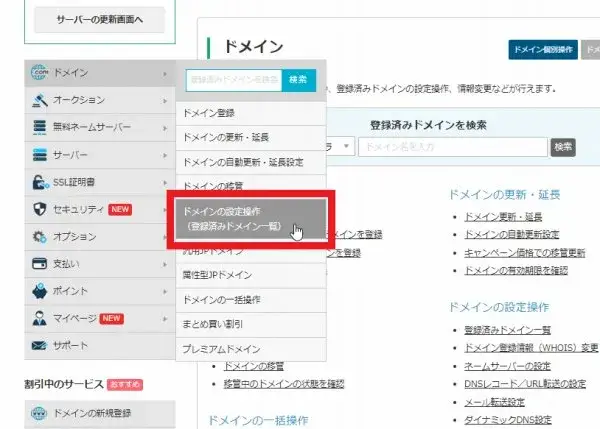Select ドメイン登録 in the flyout menu
Viewport: 600px width, 429px height.
coord(251,113)
